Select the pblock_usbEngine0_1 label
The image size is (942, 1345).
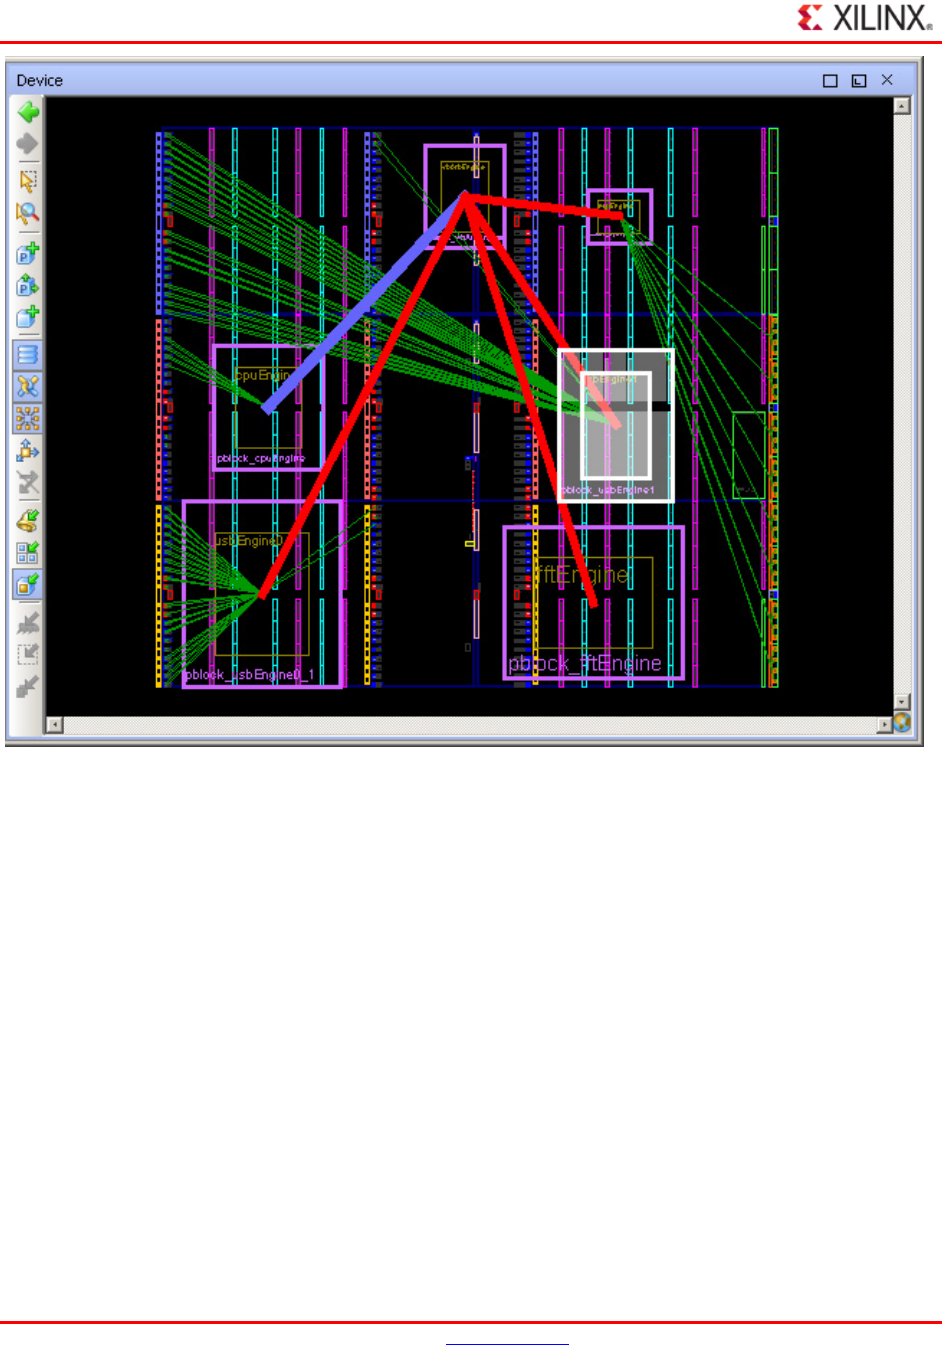click(x=249, y=675)
